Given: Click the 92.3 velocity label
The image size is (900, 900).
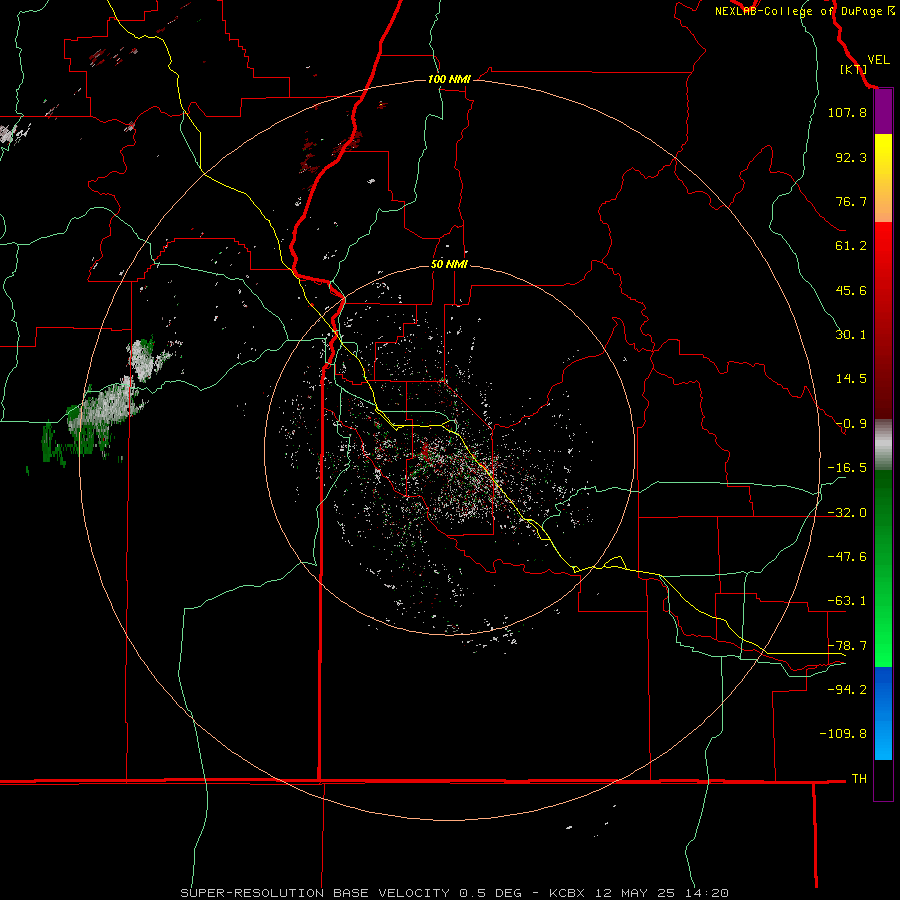Looking at the screenshot, I should [851, 157].
